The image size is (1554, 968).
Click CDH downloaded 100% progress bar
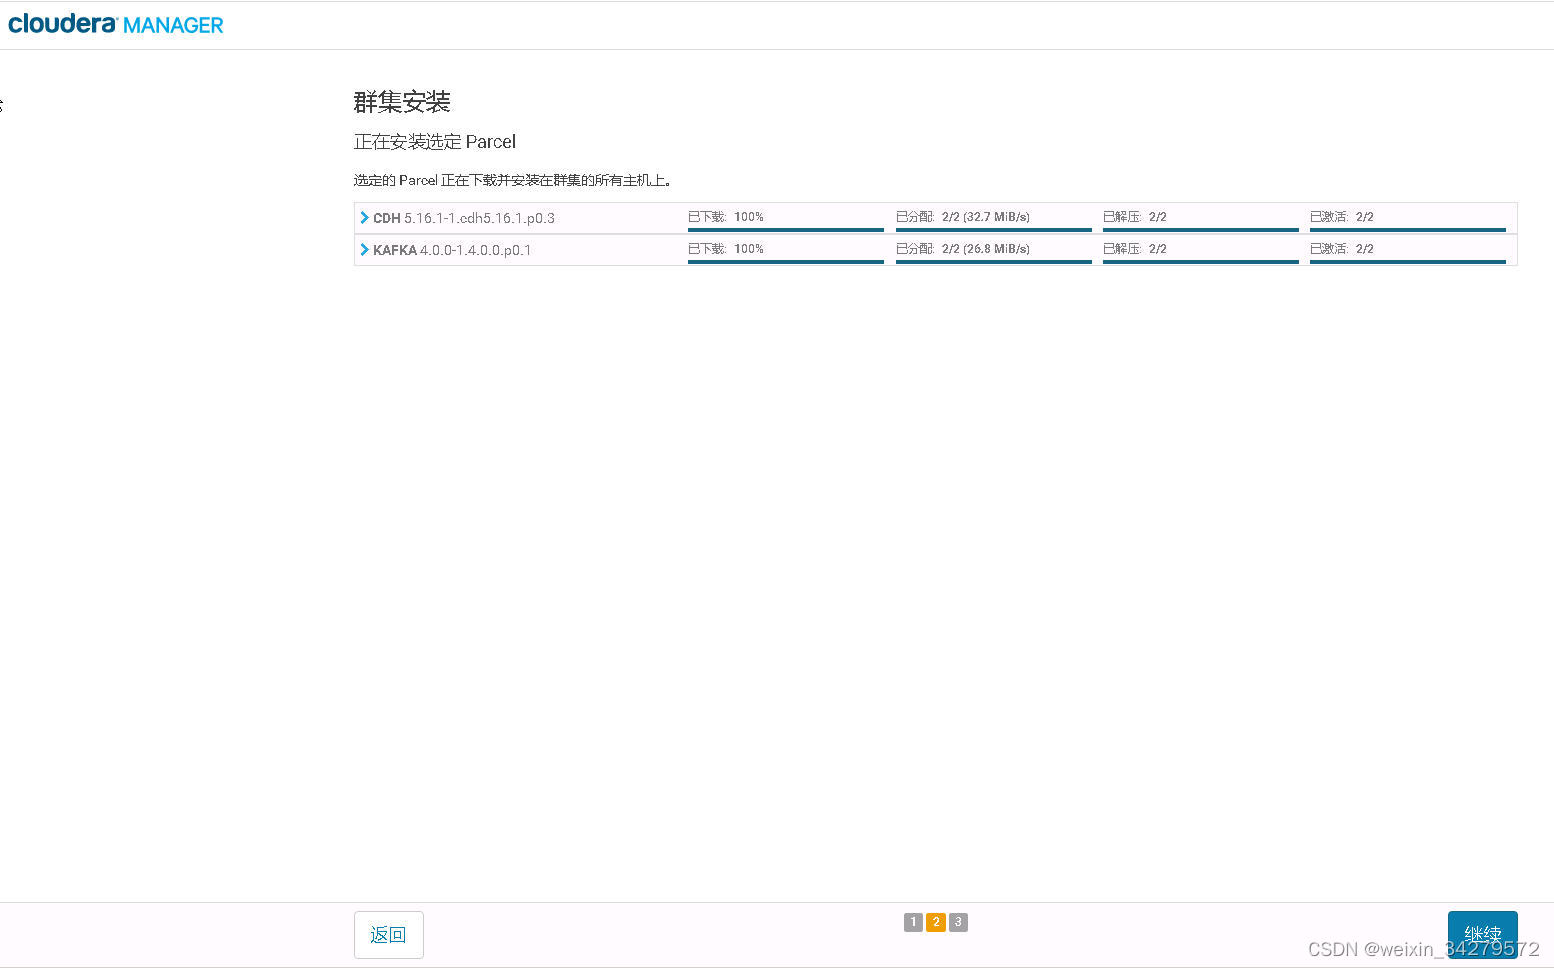(x=786, y=229)
